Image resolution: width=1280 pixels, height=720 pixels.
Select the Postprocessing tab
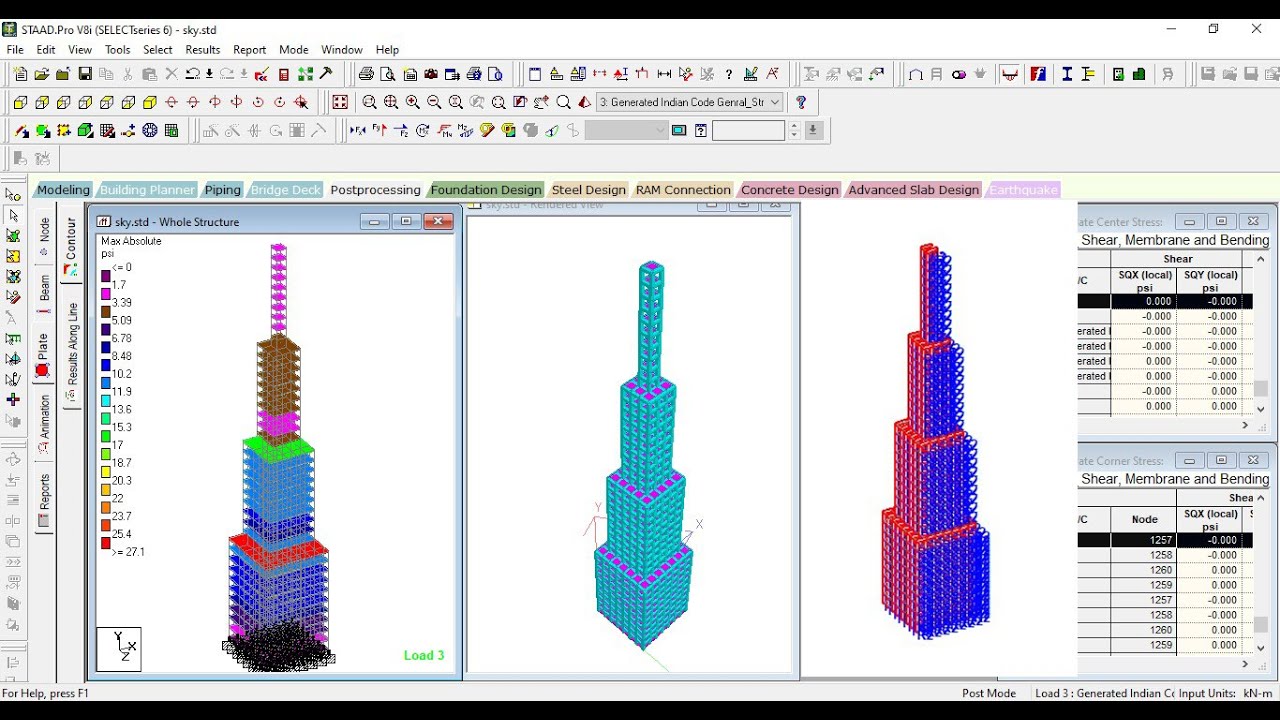tap(375, 189)
